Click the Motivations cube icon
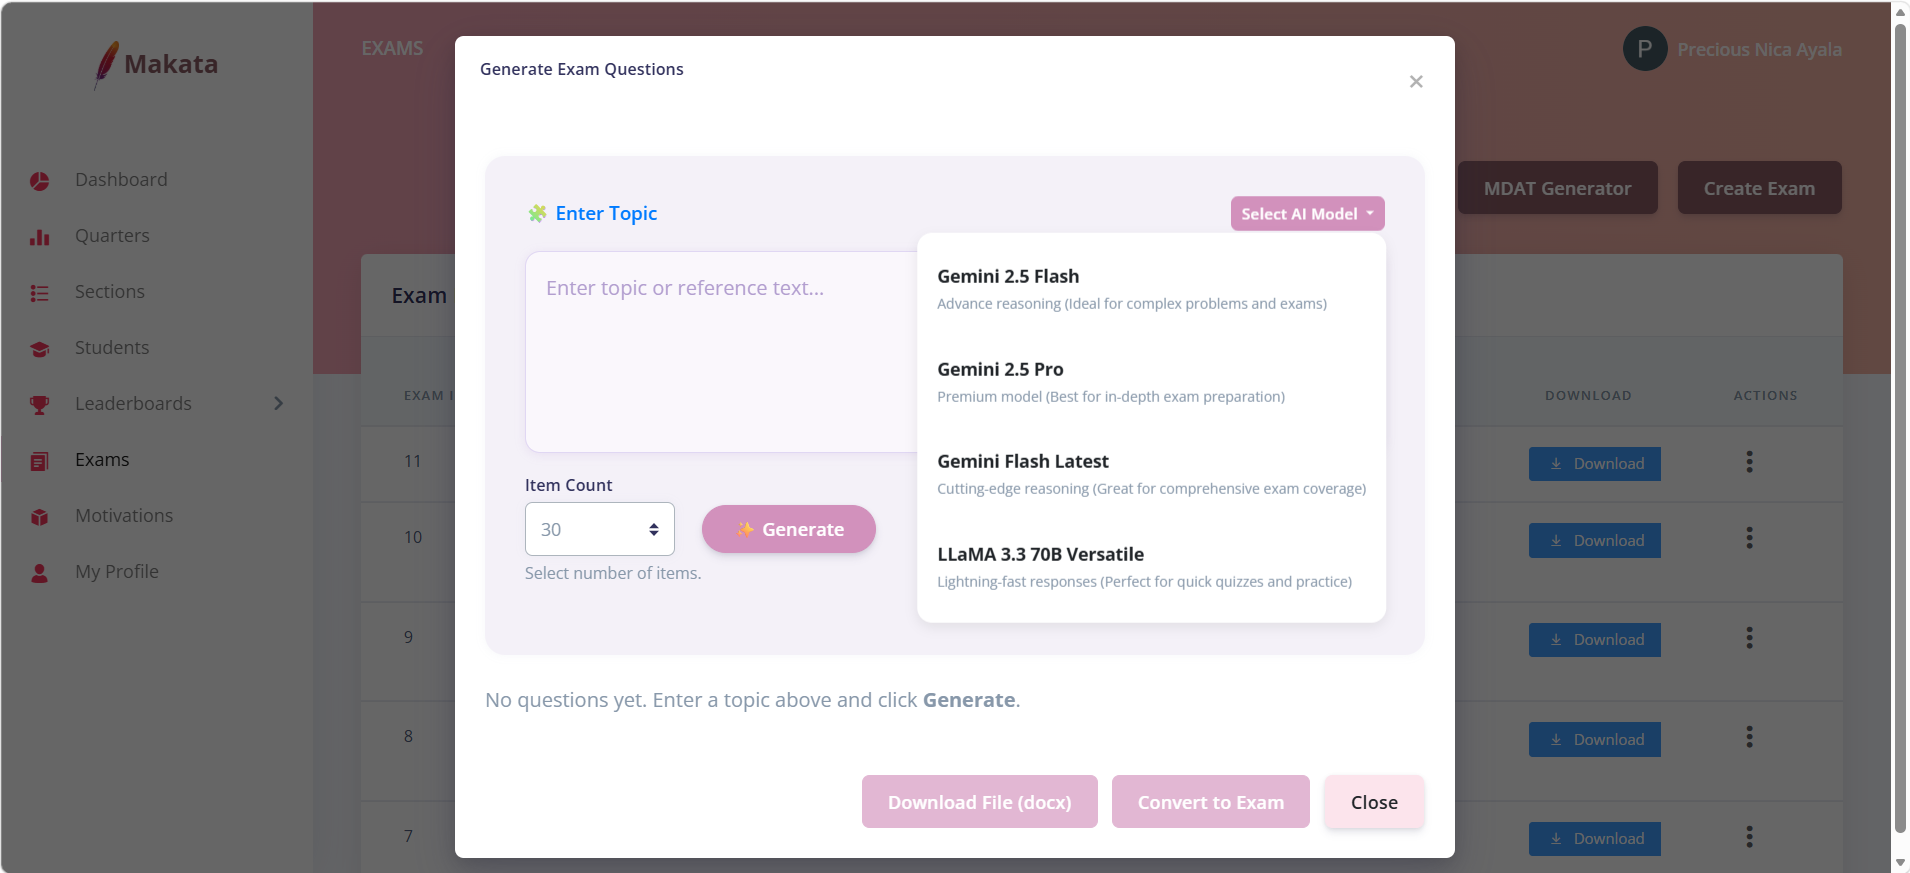 pos(40,517)
